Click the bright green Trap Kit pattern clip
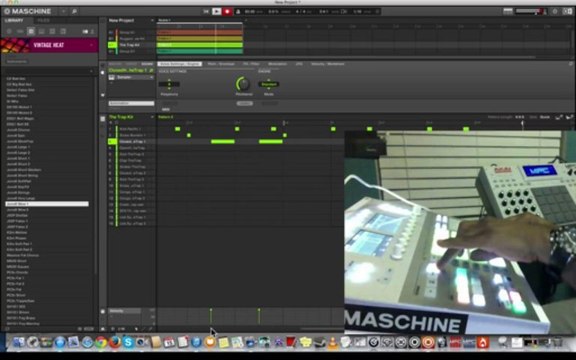The image size is (576, 360). [200, 45]
